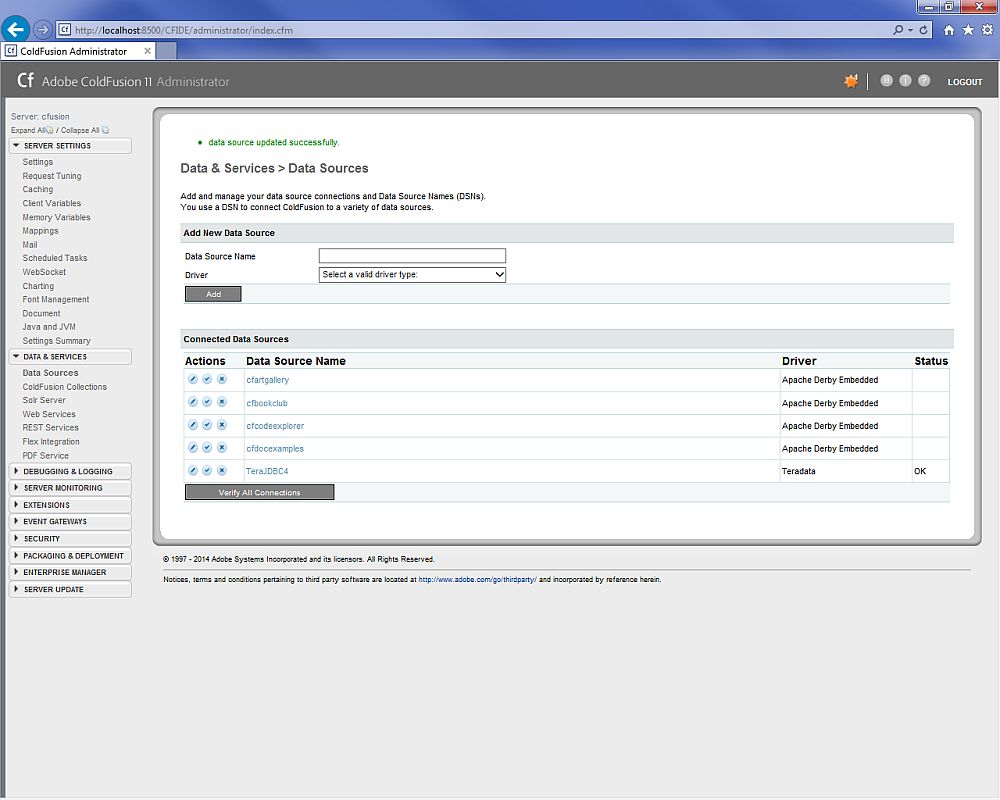Collapse the SERVER SETTINGS section
This screenshot has height=800, width=1000.
pyautogui.click(x=70, y=145)
